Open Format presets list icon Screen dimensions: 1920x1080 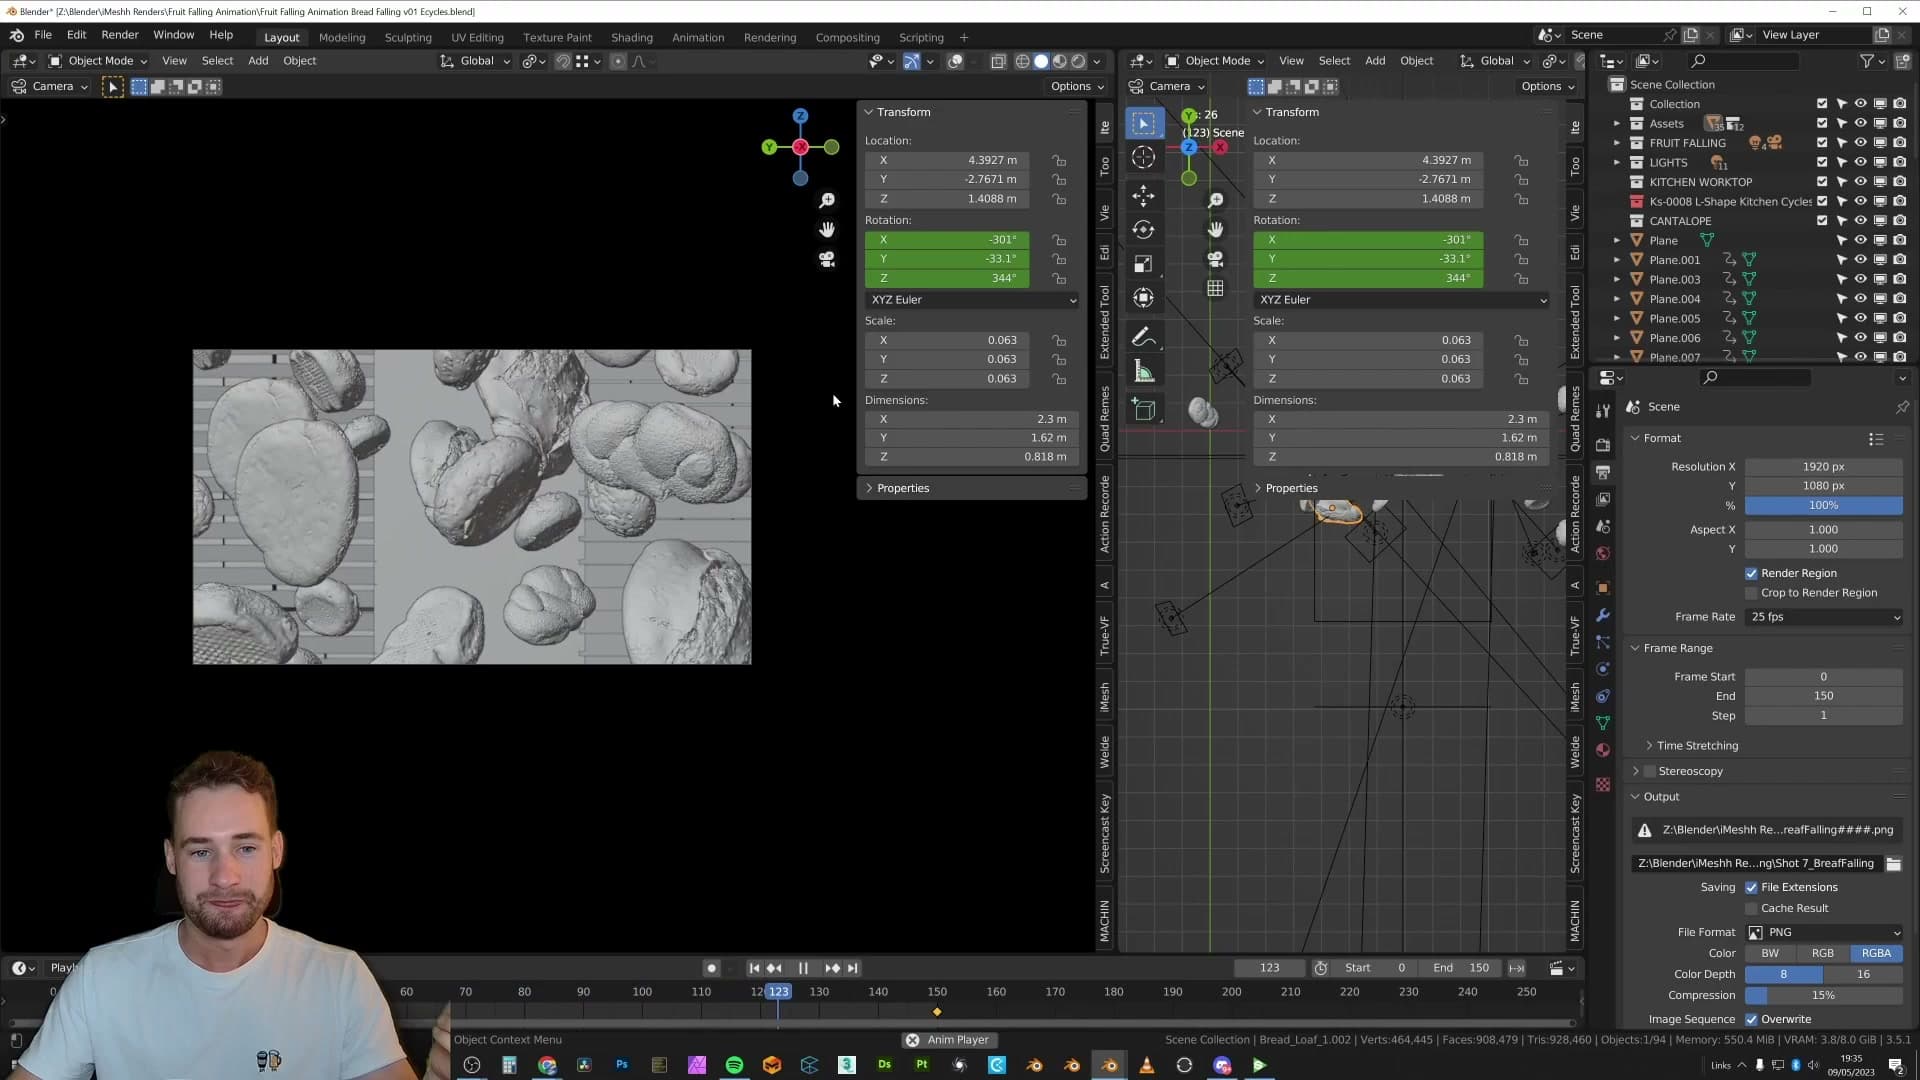(x=1876, y=439)
